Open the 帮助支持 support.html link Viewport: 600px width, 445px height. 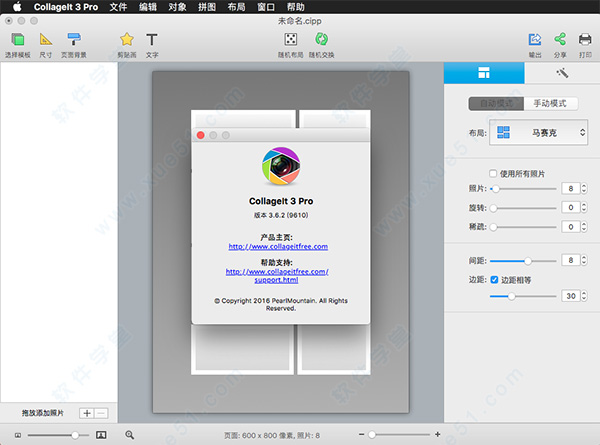pyautogui.click(x=277, y=275)
